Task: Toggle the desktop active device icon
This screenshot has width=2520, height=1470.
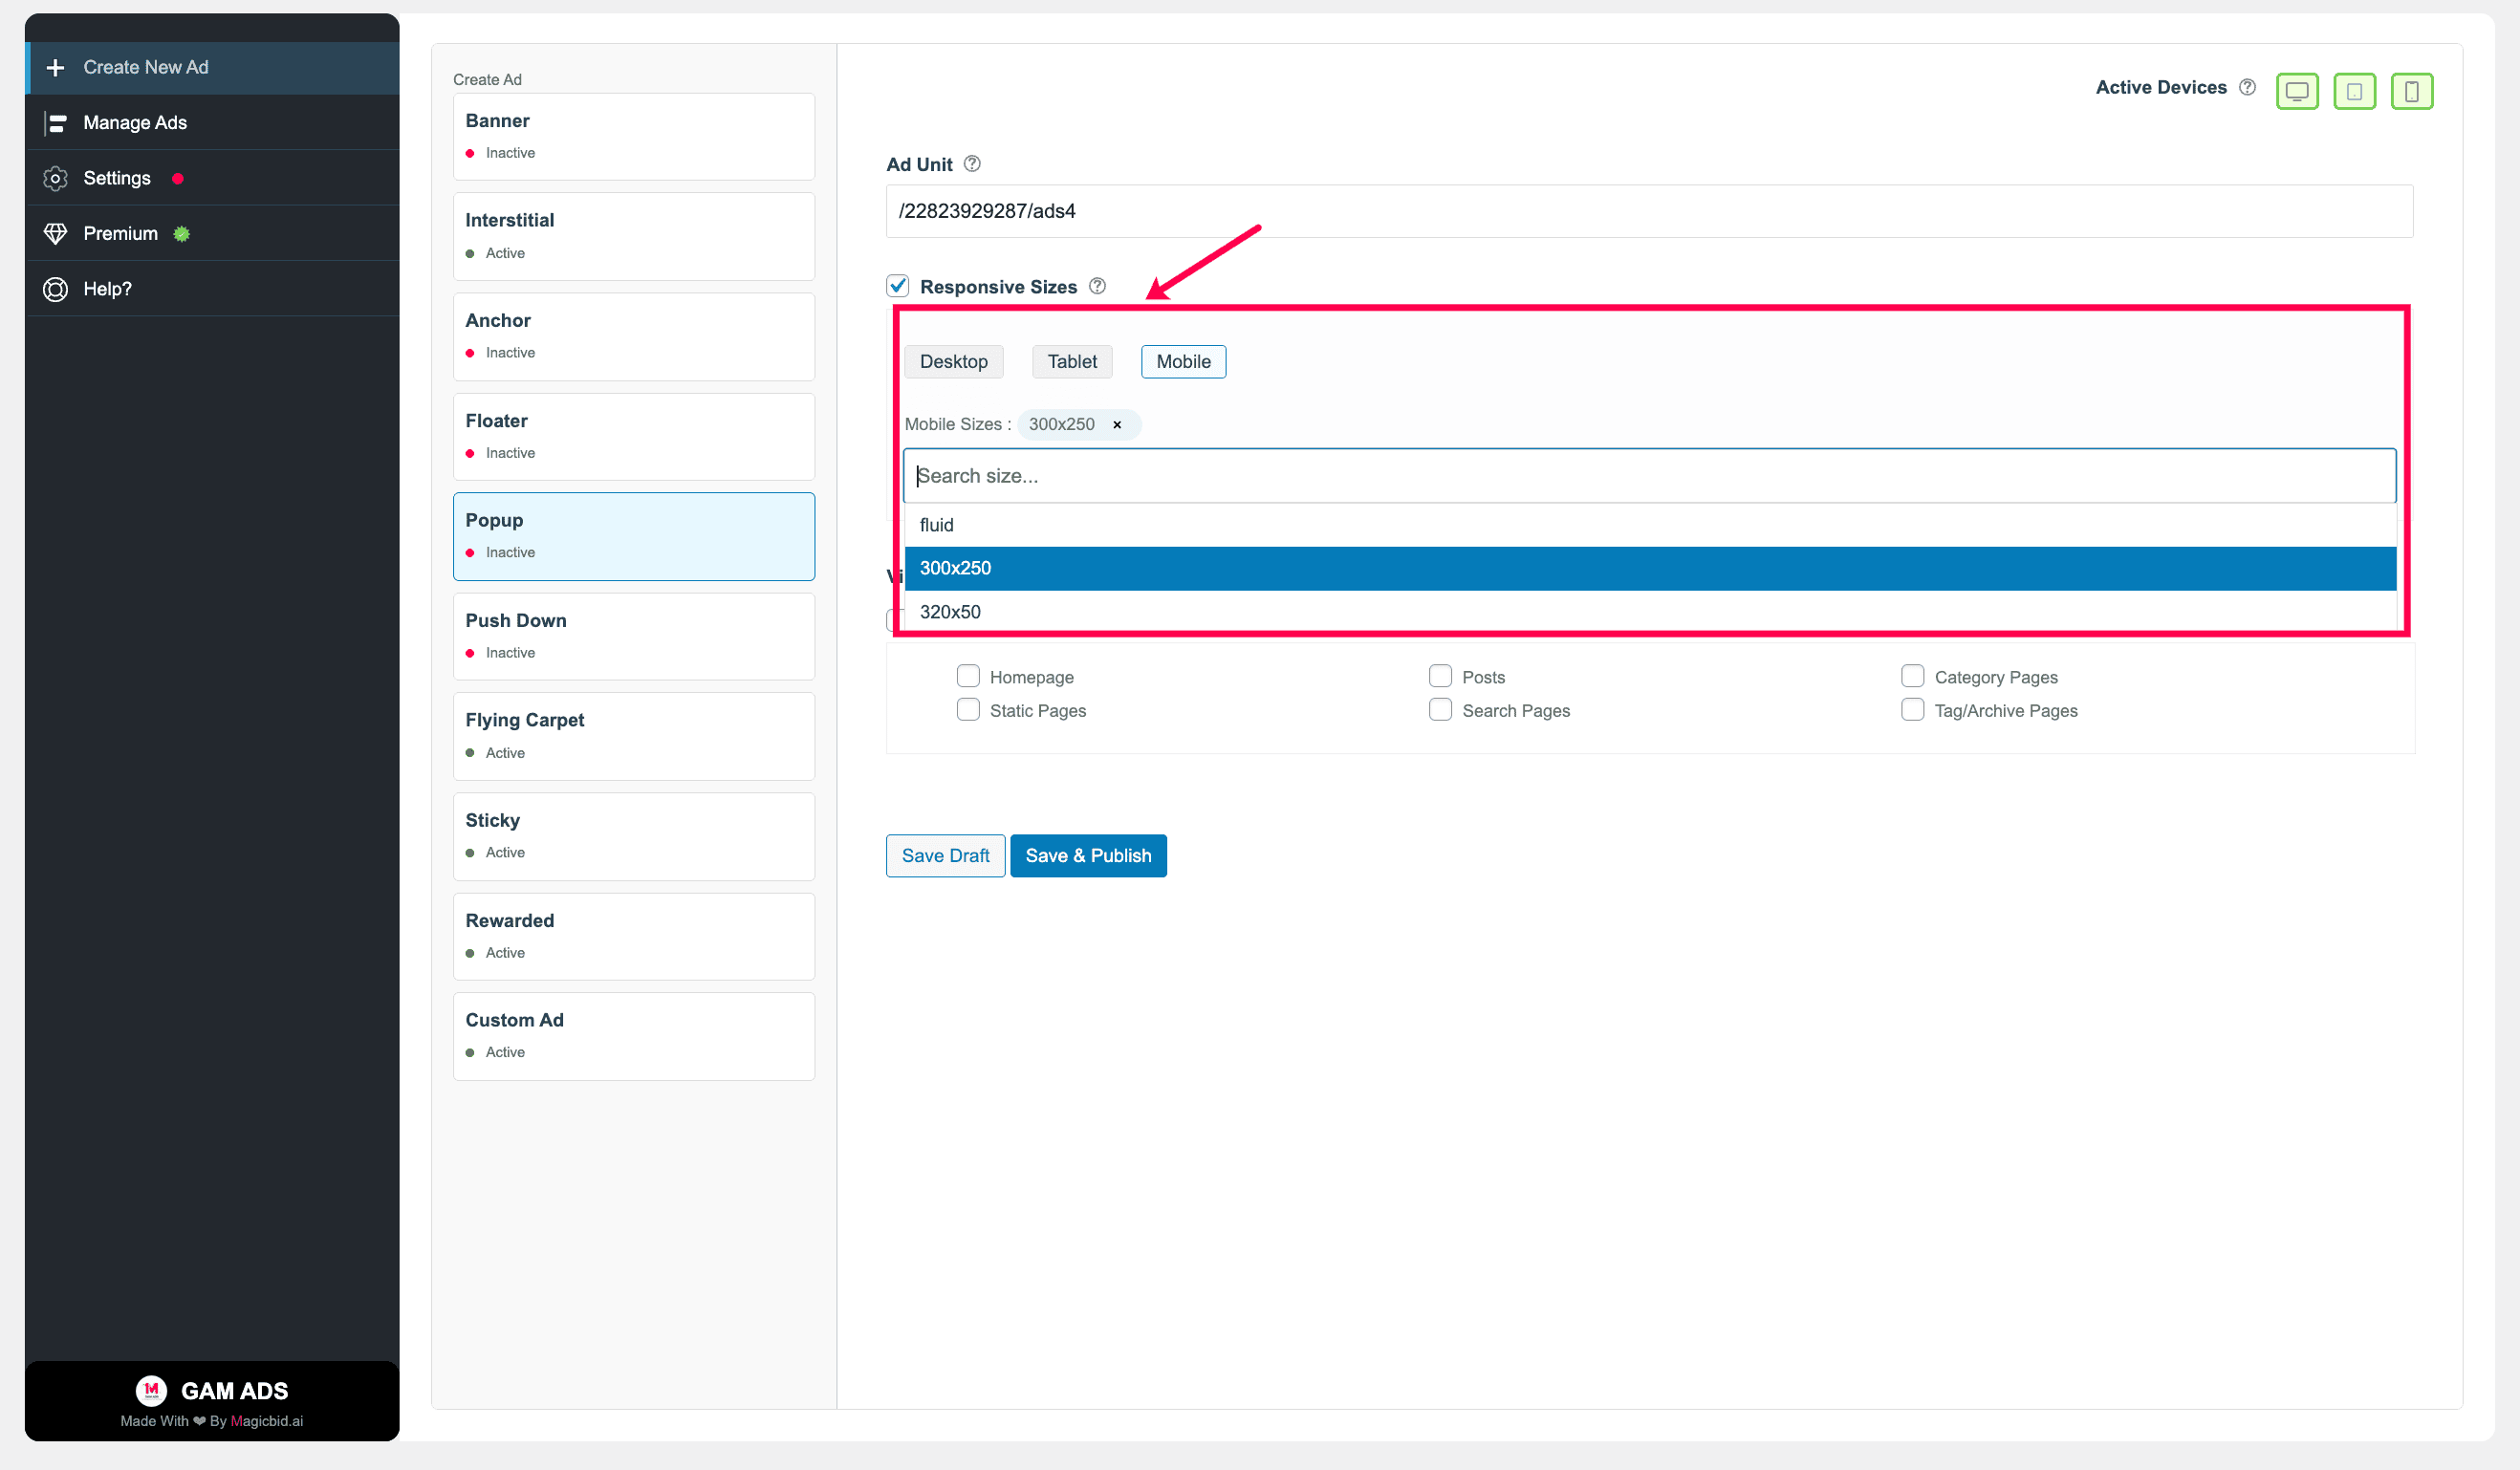Action: pyautogui.click(x=2297, y=91)
